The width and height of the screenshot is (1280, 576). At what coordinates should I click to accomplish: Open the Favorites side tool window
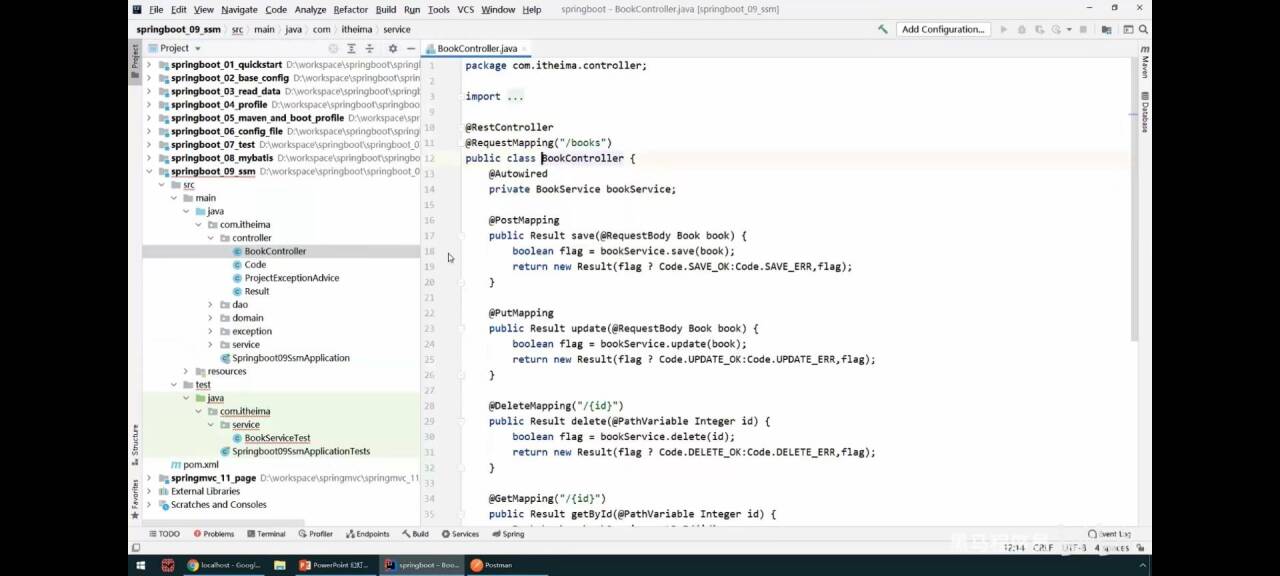[135, 499]
